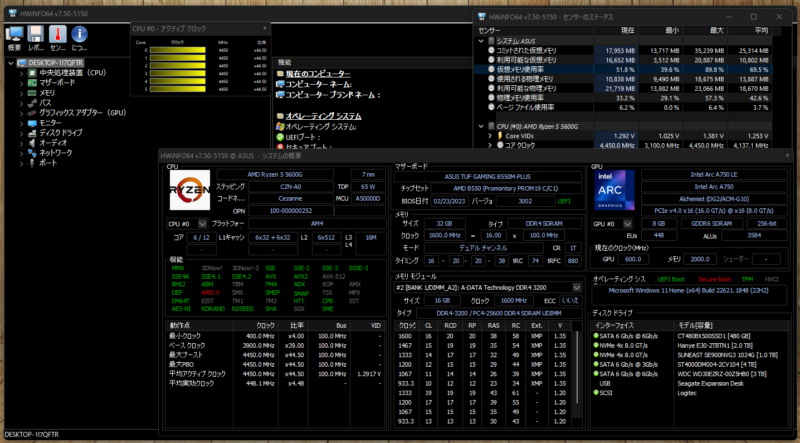
Task: Select ページ ファイル使用率 sensor row
Action: coord(623,108)
